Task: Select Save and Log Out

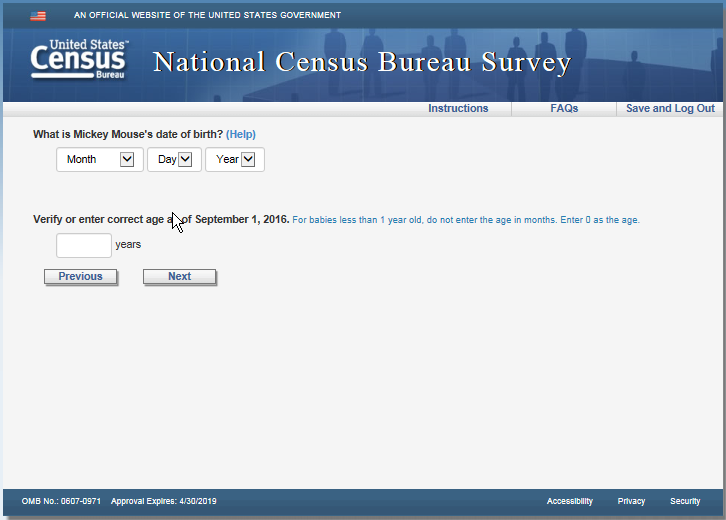Action: pyautogui.click(x=670, y=109)
